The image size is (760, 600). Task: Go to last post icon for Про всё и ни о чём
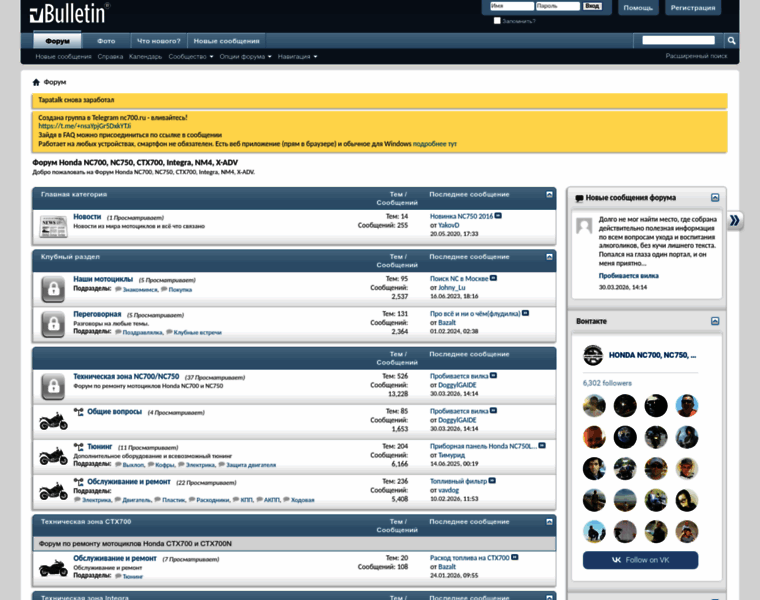pos(525,314)
